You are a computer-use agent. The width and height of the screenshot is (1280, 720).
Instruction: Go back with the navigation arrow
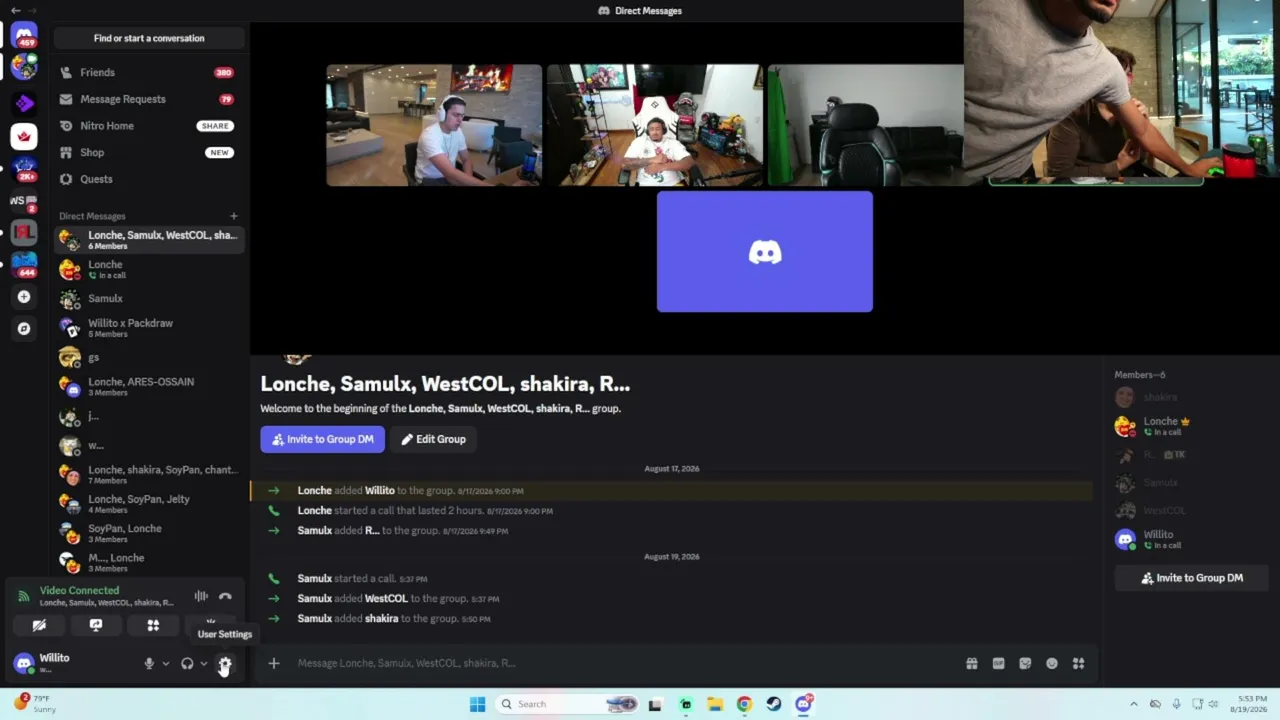(x=15, y=10)
